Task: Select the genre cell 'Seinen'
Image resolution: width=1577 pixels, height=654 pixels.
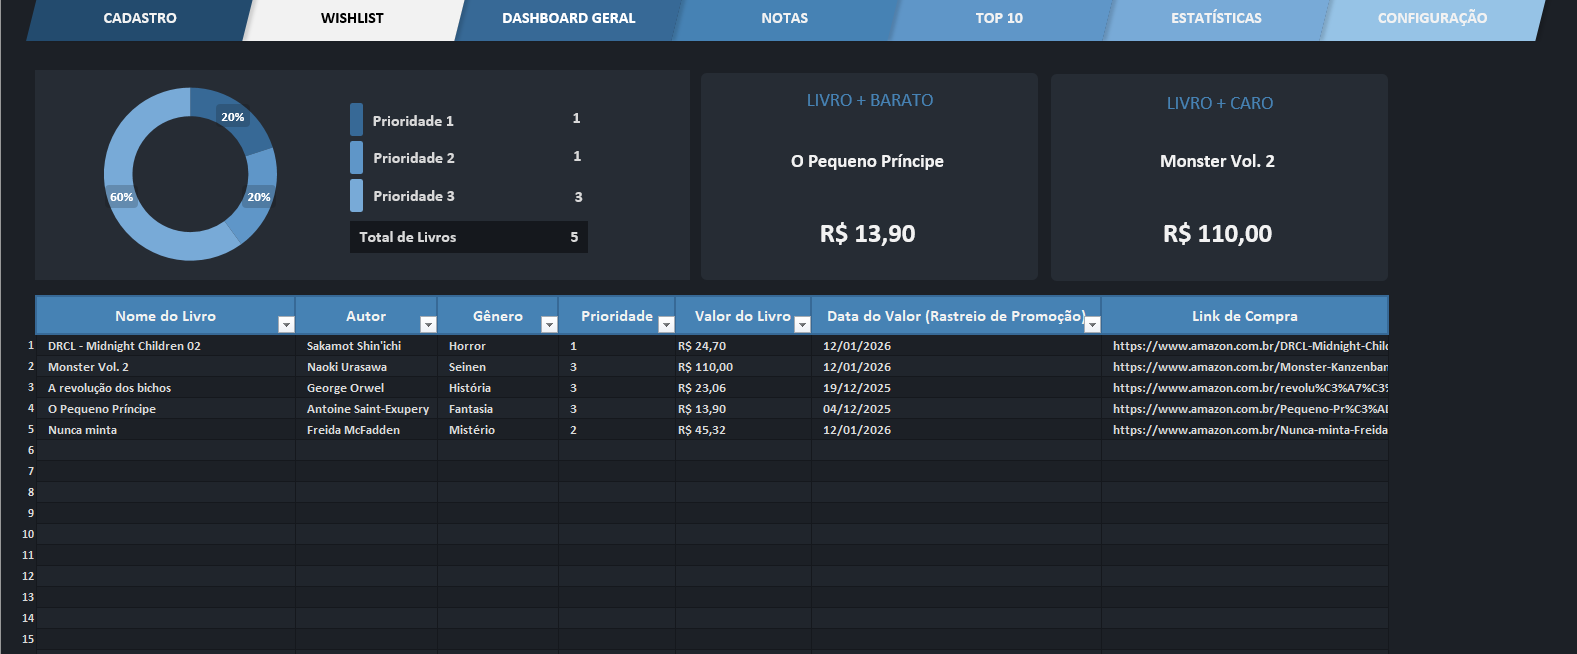Action: click(x=498, y=367)
